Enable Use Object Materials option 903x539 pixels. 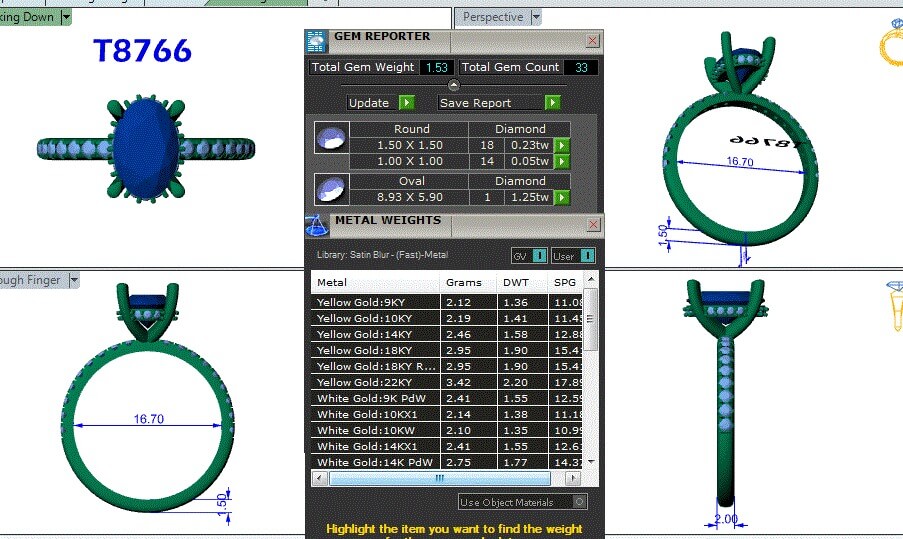[x=580, y=502]
